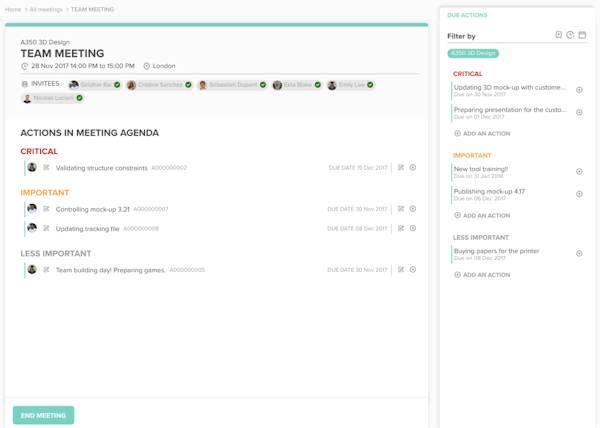This screenshot has width=600, height=428.
Task: Click assignee avatar for 'Updating tracking file'
Action: point(32,228)
